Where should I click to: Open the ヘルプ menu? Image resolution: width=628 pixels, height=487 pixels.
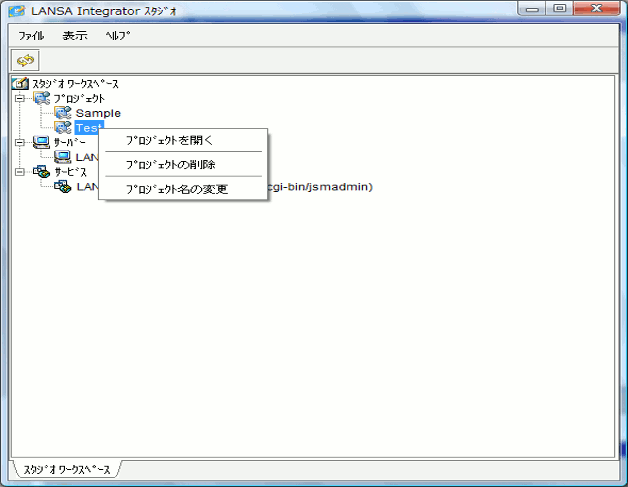point(118,36)
